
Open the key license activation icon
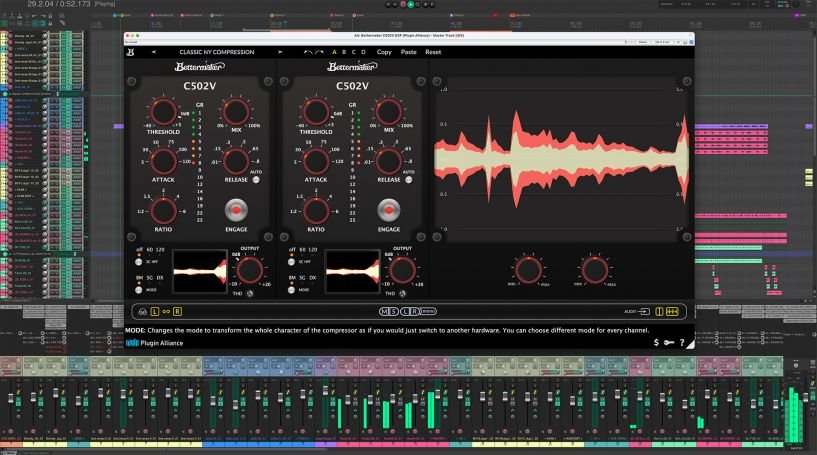click(x=669, y=343)
